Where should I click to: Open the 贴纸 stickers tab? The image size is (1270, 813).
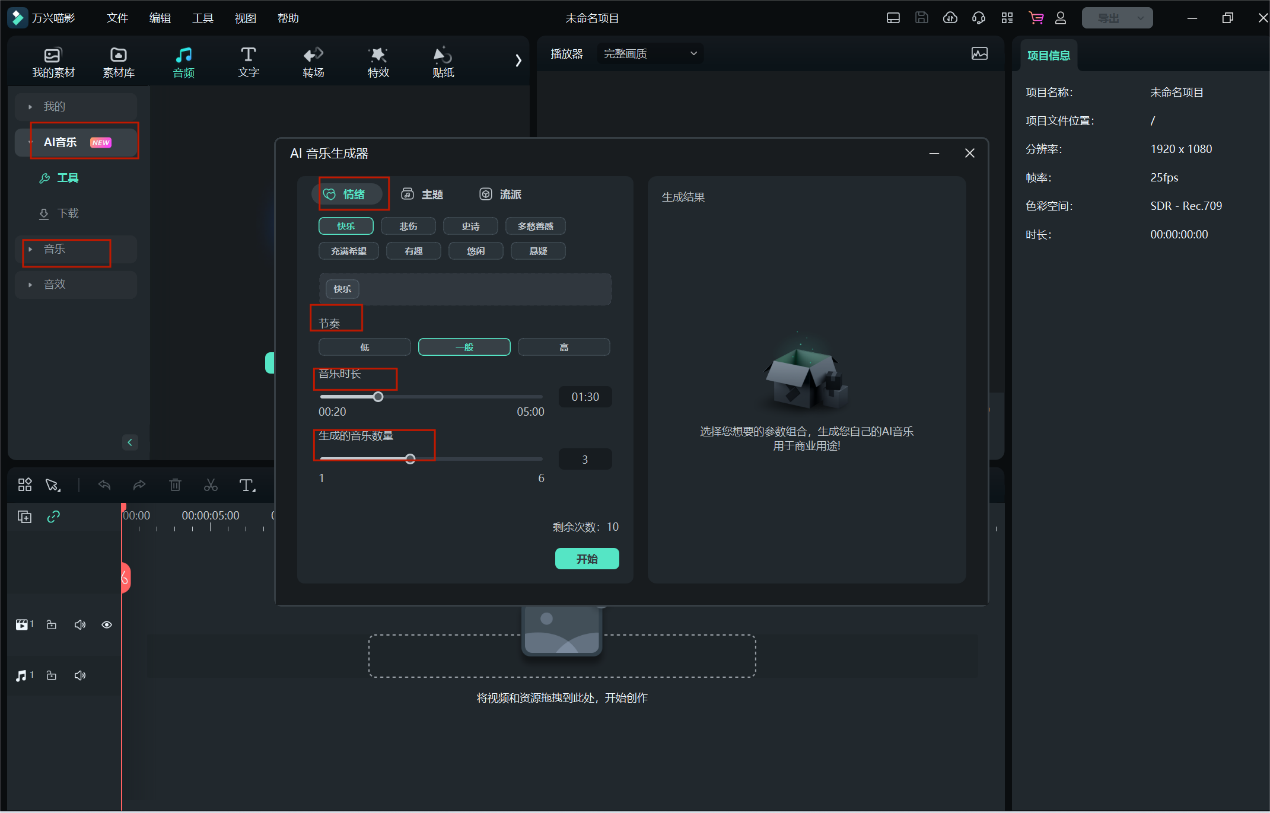(x=442, y=62)
